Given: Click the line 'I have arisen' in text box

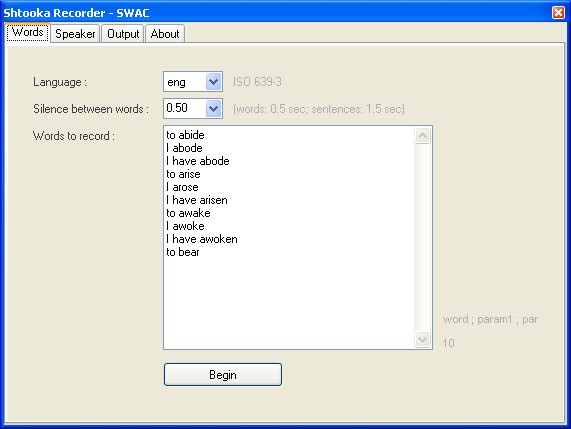Looking at the screenshot, I should click(x=197, y=200).
